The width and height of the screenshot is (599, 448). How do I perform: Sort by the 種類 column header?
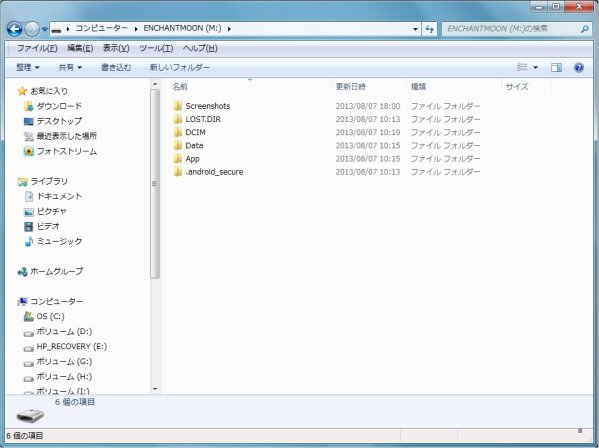coord(418,87)
